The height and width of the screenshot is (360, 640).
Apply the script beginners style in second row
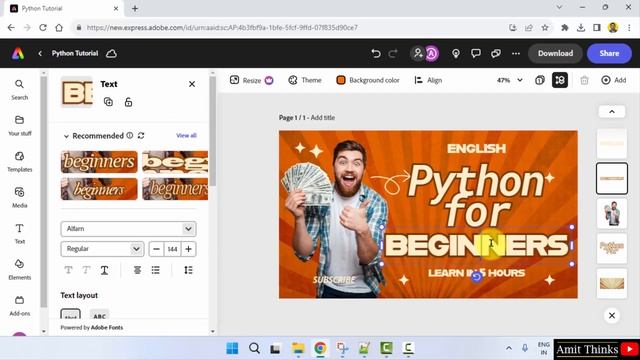[x=99, y=189]
